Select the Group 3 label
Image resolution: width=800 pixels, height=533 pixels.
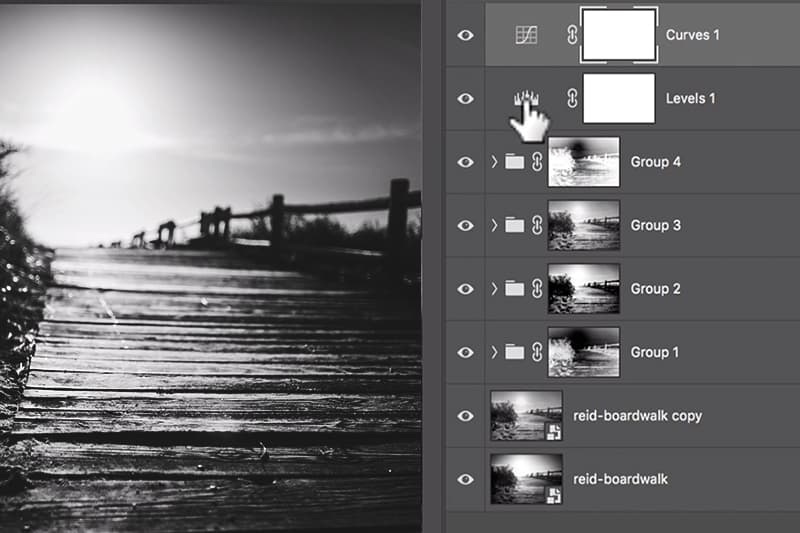pos(656,225)
